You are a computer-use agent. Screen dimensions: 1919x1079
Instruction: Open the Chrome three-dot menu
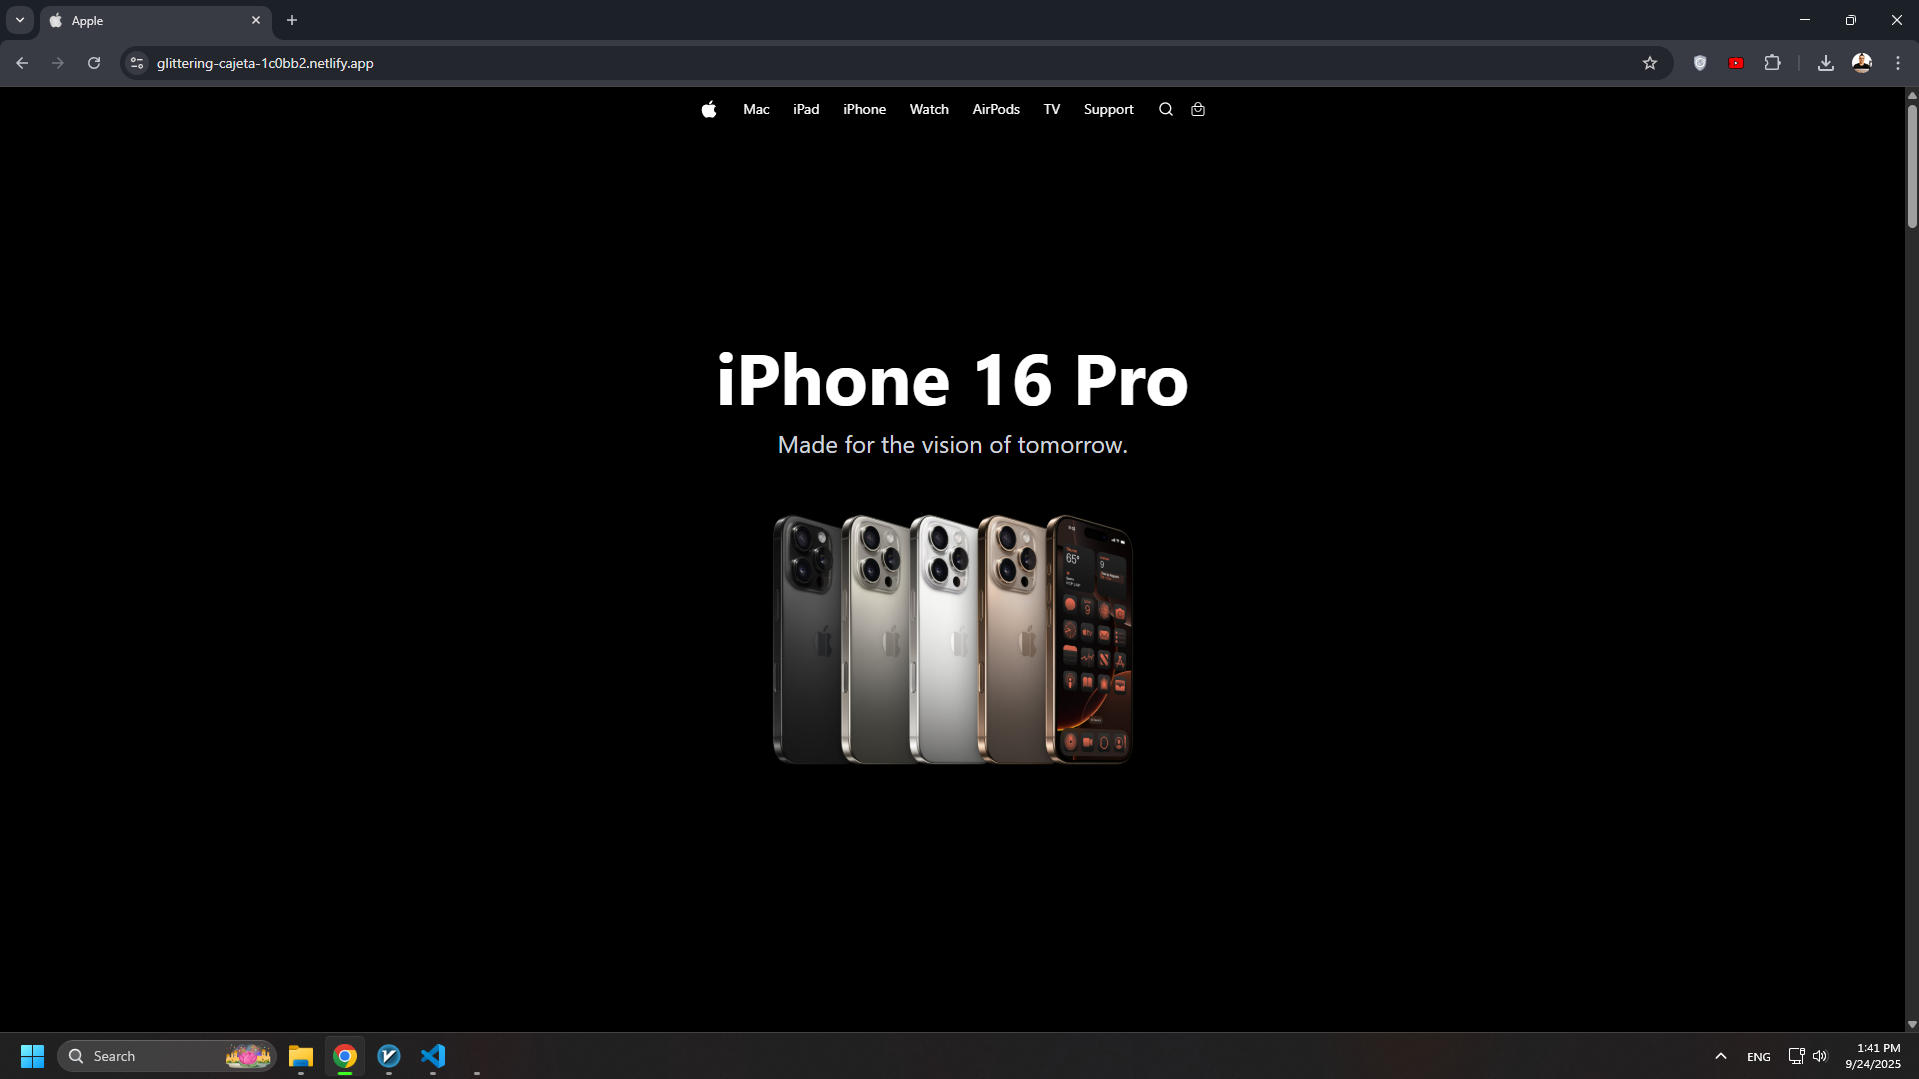point(1898,63)
